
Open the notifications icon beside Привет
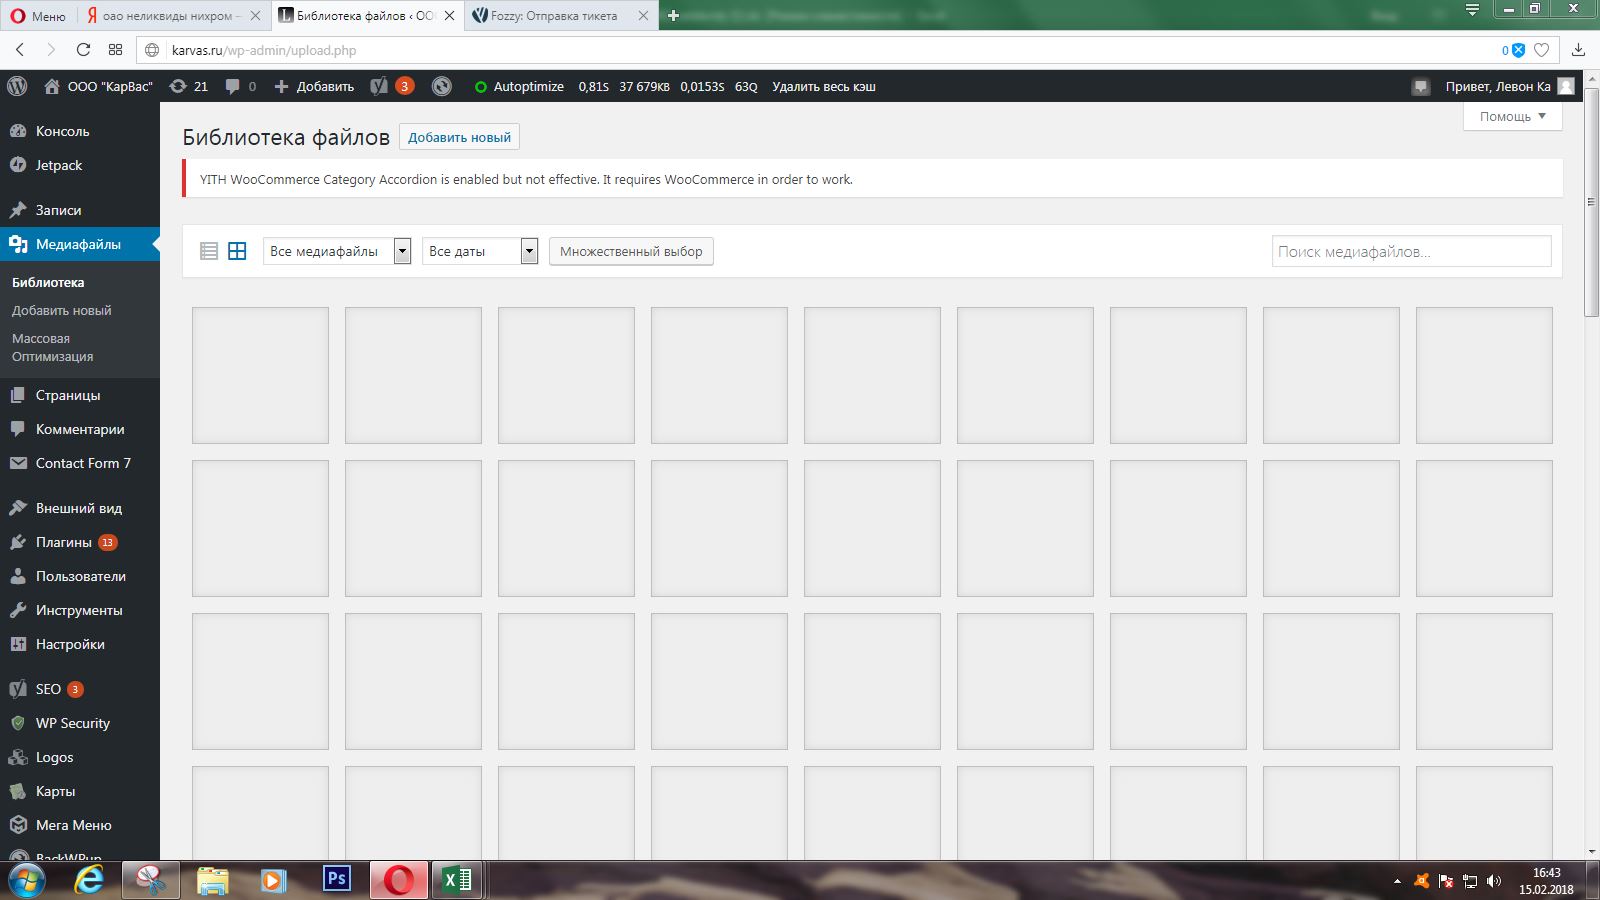coord(1421,86)
